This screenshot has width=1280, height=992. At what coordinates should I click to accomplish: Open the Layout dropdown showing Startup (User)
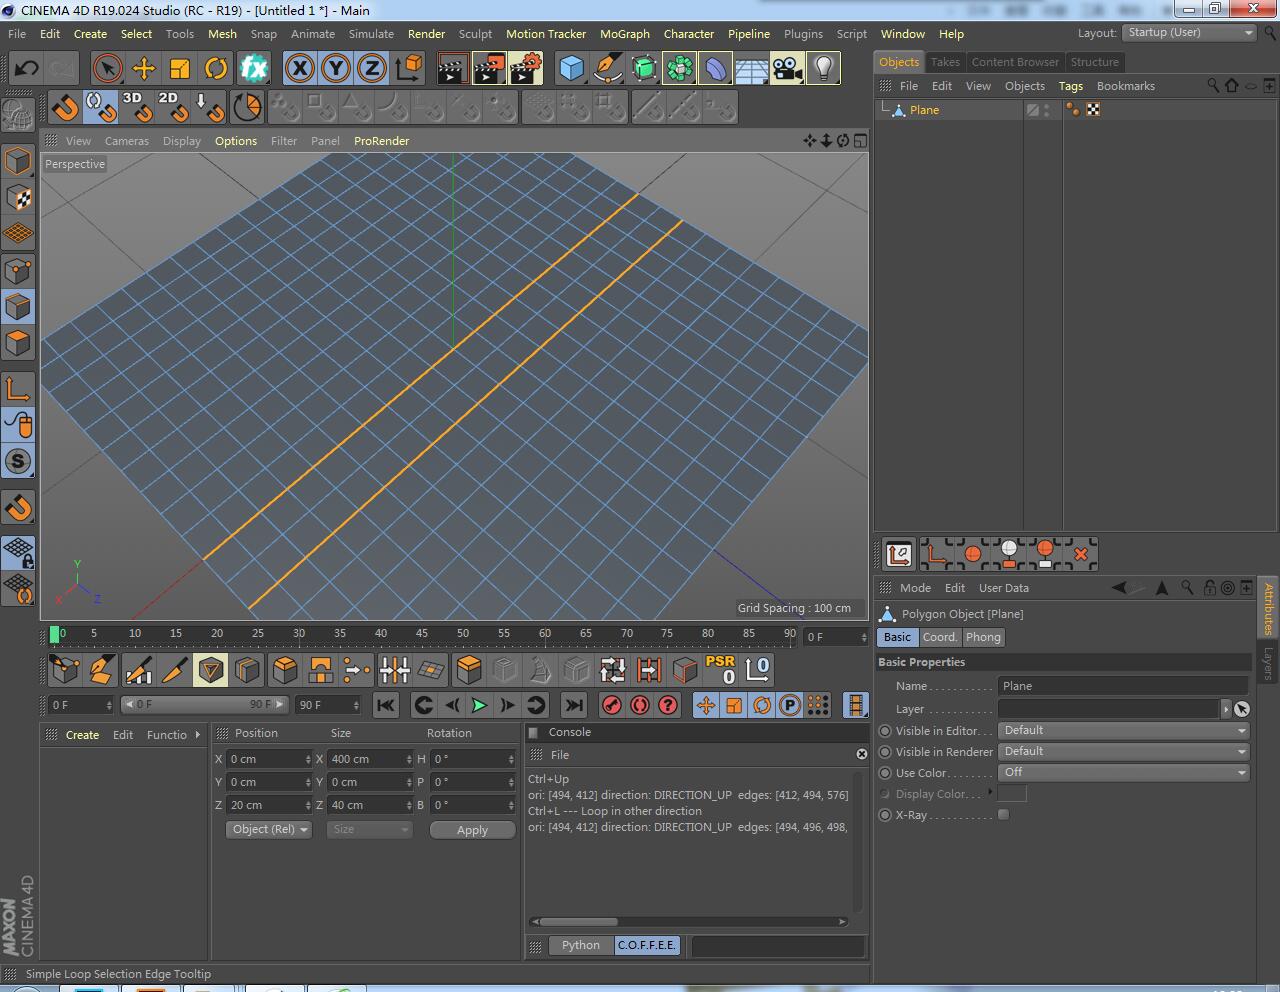tap(1188, 32)
